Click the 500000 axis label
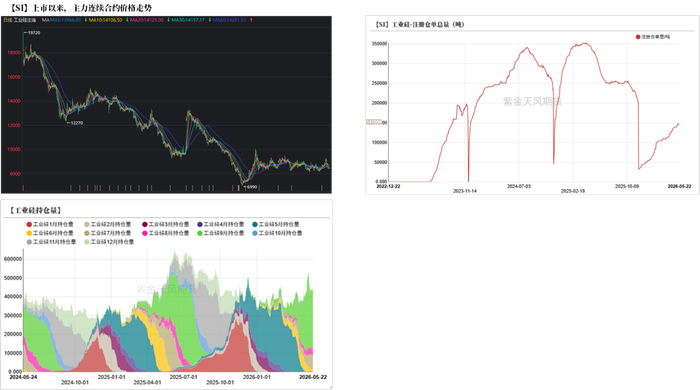 13,278
